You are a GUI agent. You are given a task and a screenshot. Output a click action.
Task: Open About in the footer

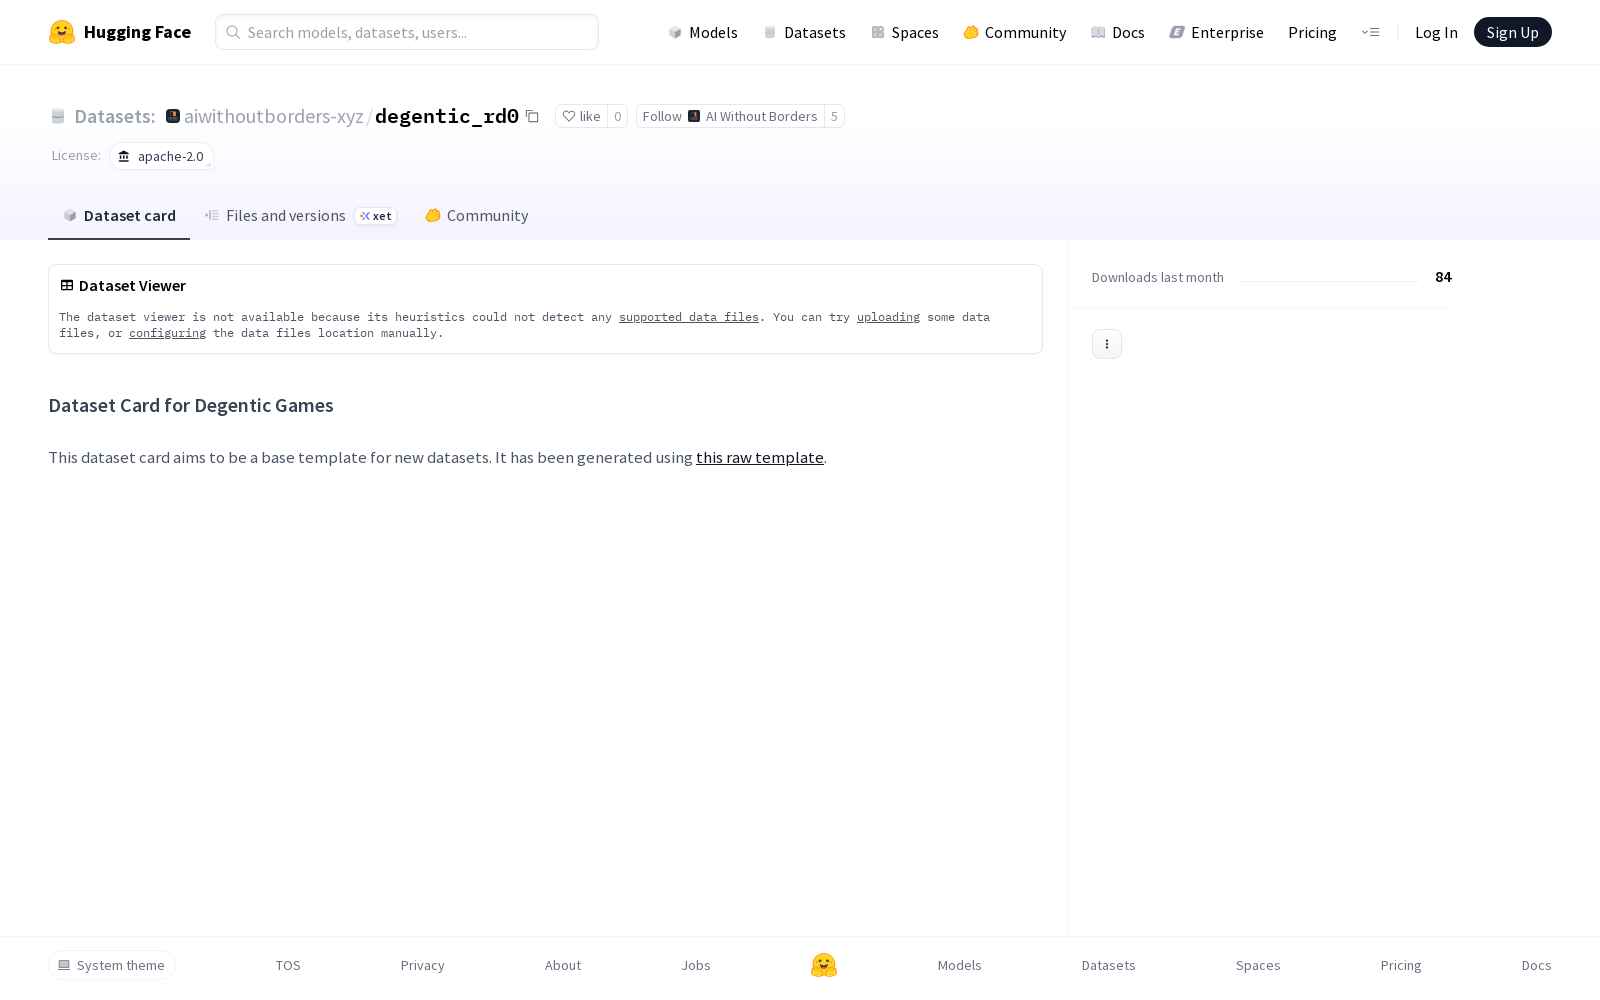tap(563, 965)
